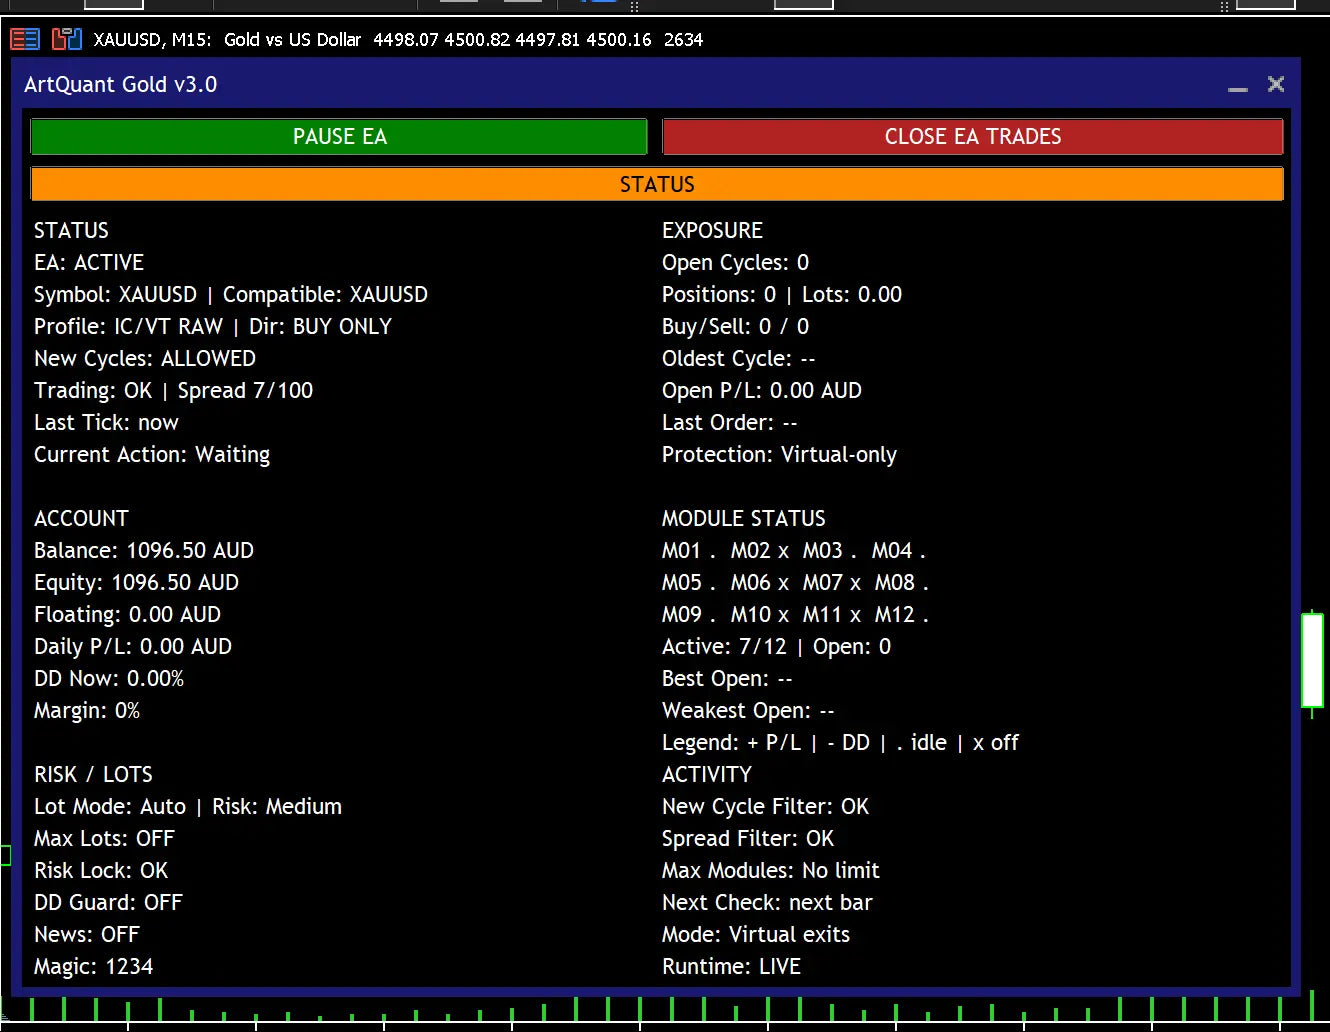Screen dimensions: 1330x1032
Task: Click the ACCOUNT section heading
Action: click(x=81, y=518)
